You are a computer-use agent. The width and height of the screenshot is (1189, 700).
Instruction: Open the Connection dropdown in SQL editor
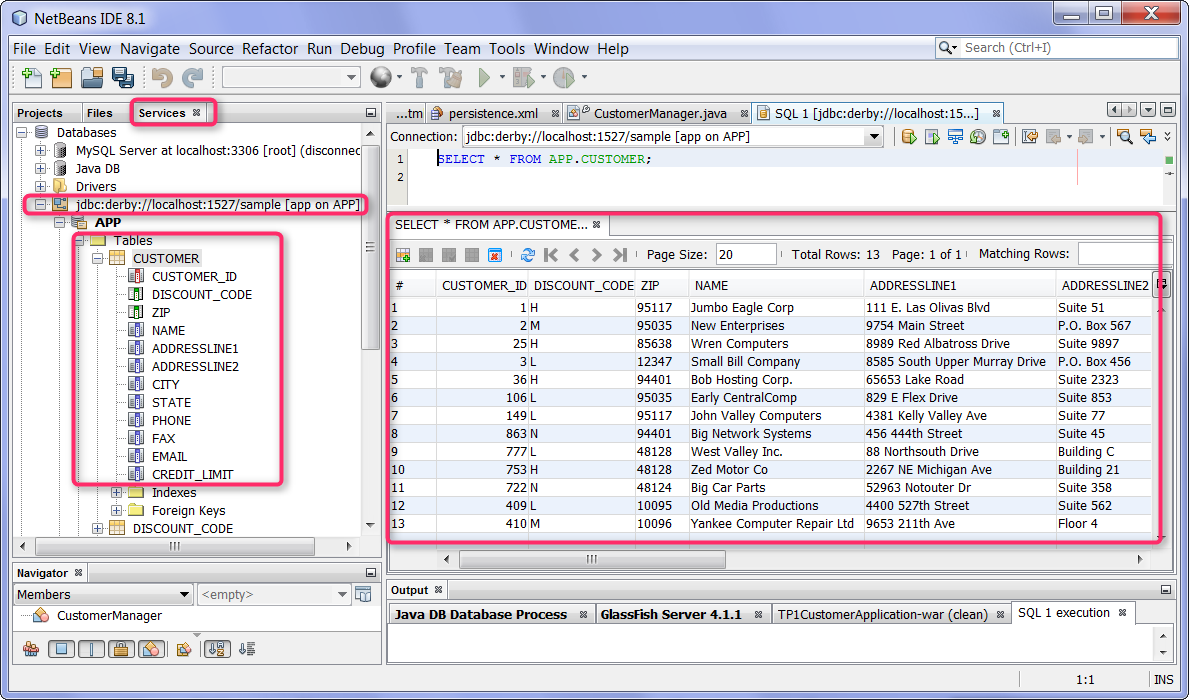(x=874, y=137)
